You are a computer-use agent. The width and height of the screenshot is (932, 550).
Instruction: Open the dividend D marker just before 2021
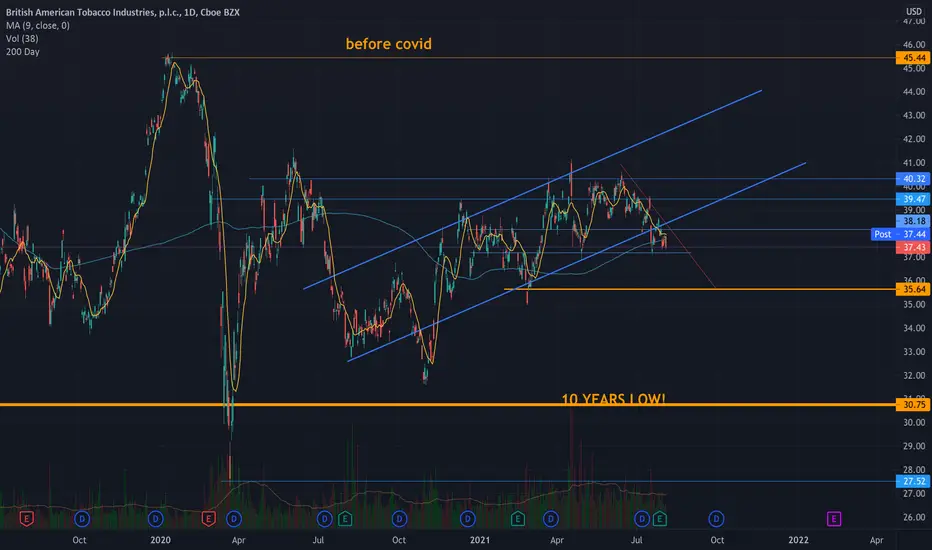467,519
